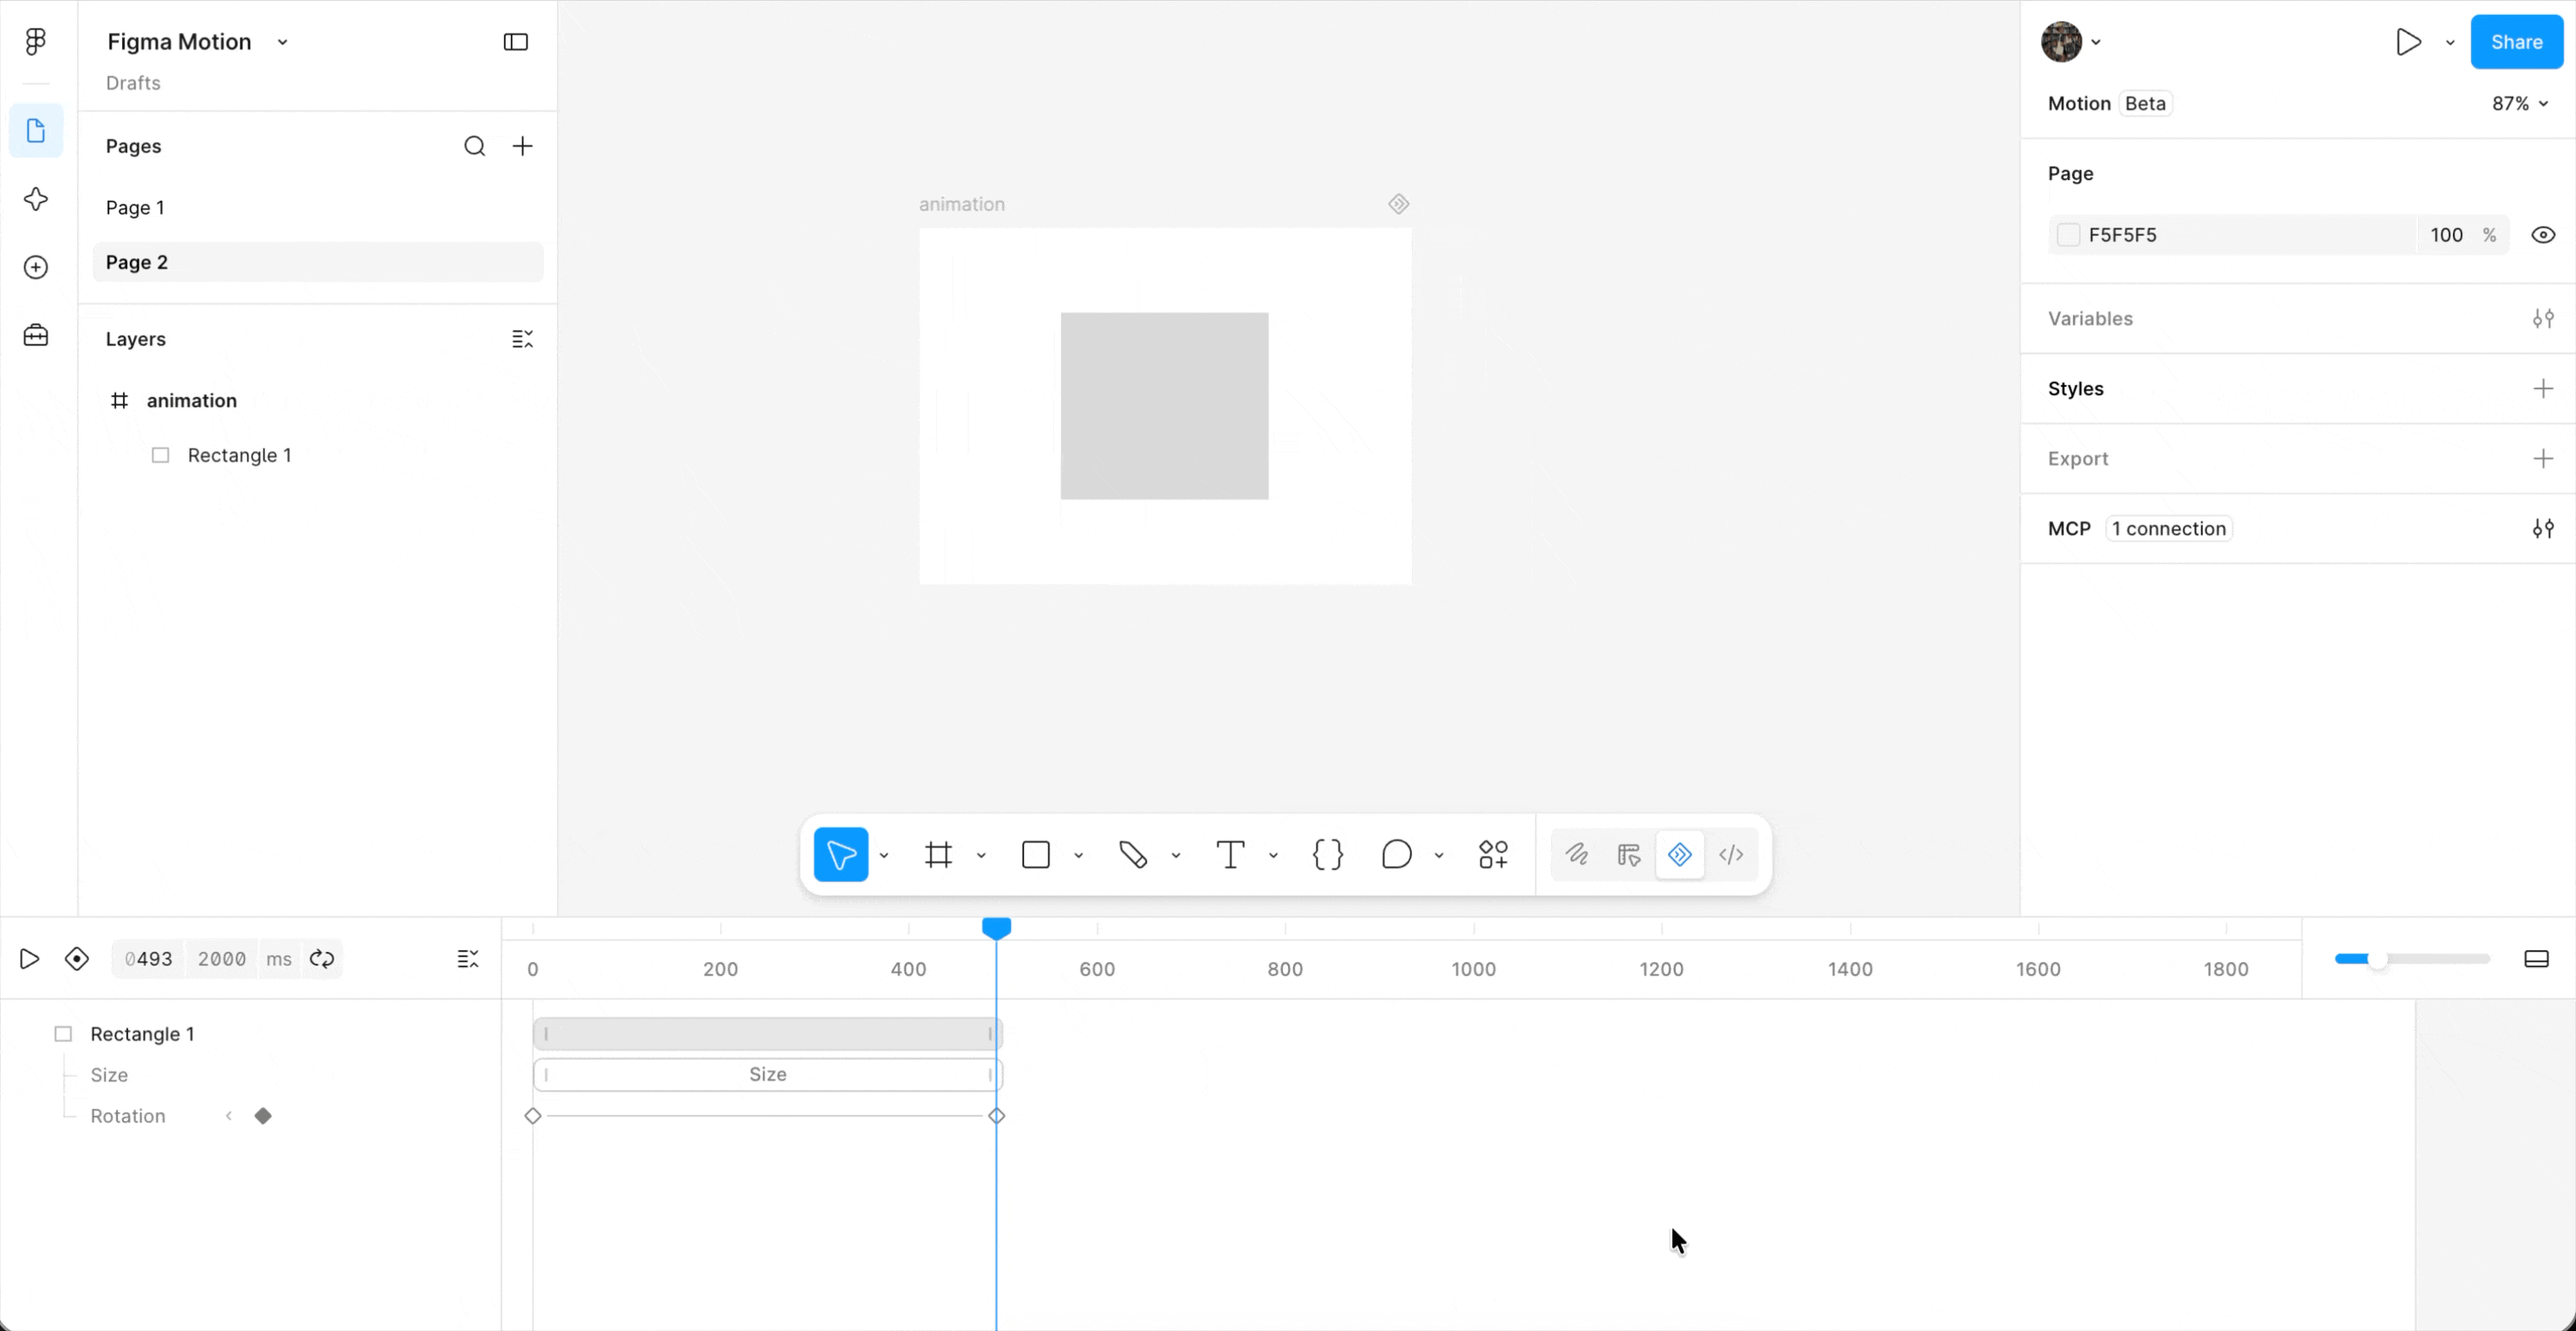Toggle the loop playback icon

coord(322,959)
